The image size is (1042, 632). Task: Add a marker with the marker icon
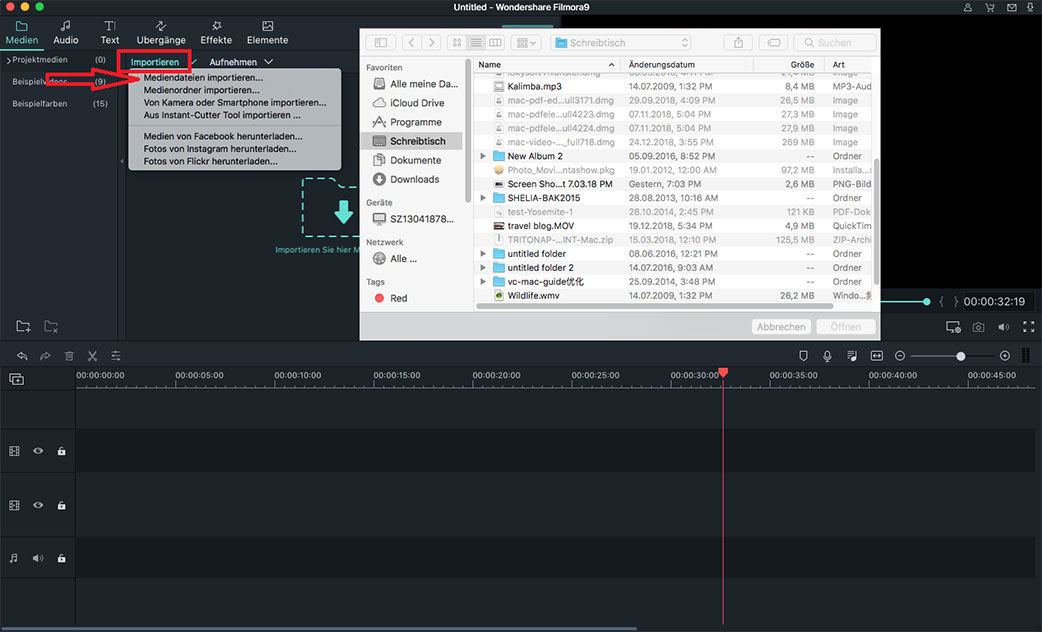click(x=803, y=356)
